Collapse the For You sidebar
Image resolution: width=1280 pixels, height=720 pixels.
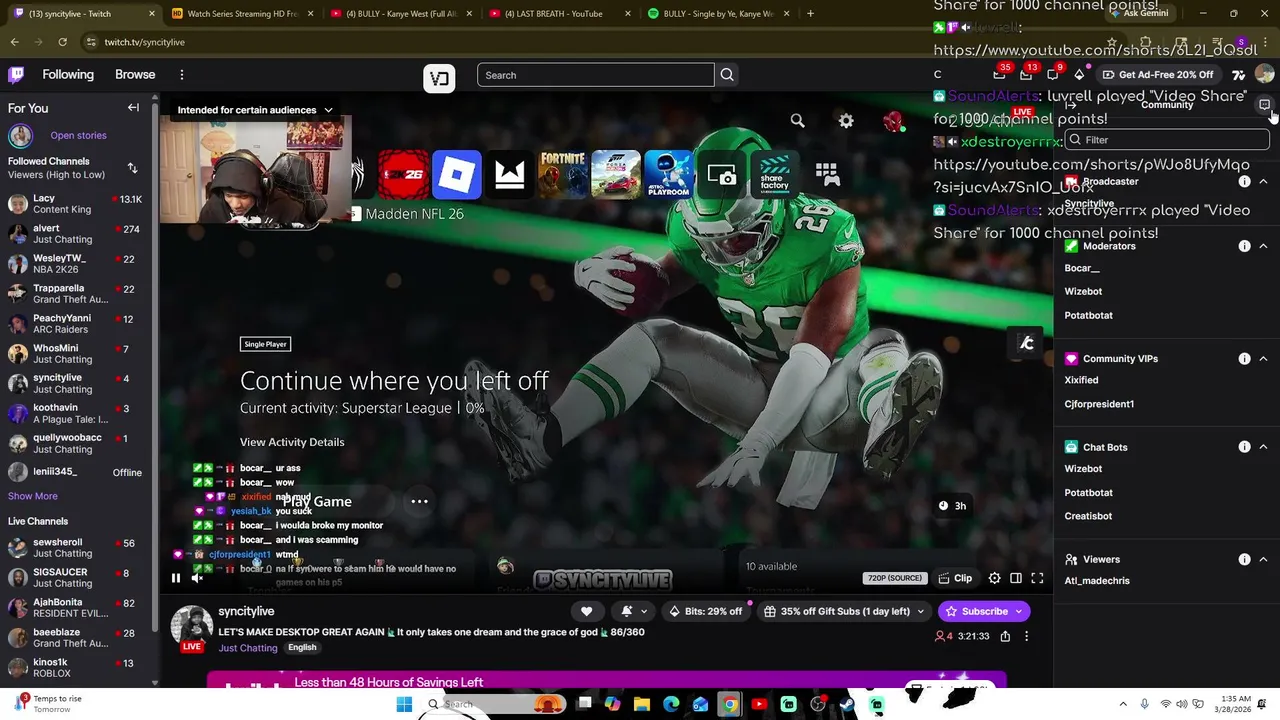pos(133,108)
